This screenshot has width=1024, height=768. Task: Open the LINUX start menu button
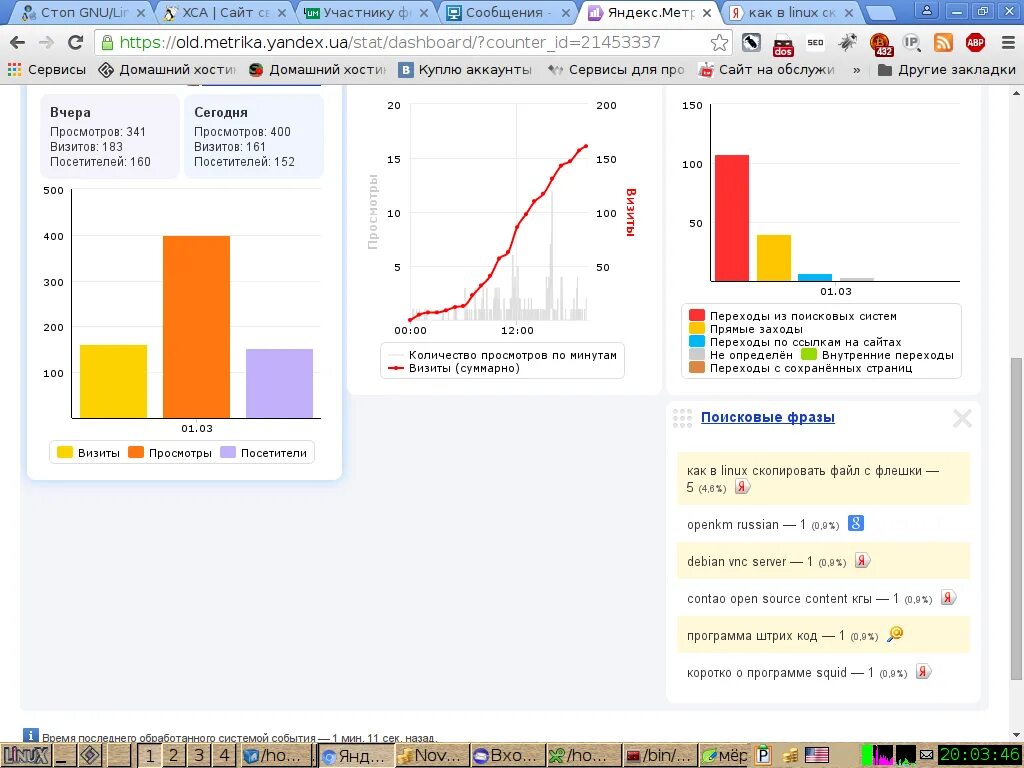click(x=25, y=756)
